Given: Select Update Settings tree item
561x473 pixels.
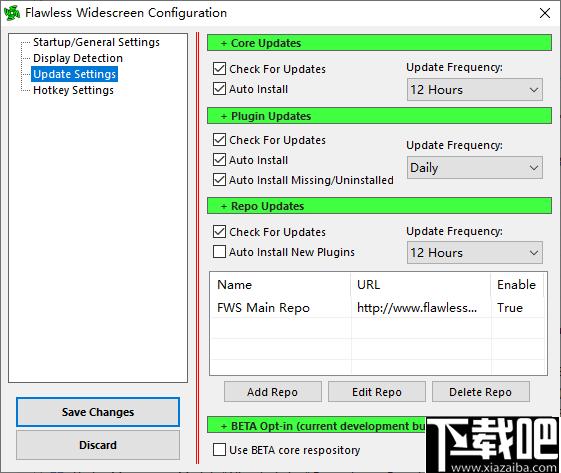Looking at the screenshot, I should coord(74,74).
